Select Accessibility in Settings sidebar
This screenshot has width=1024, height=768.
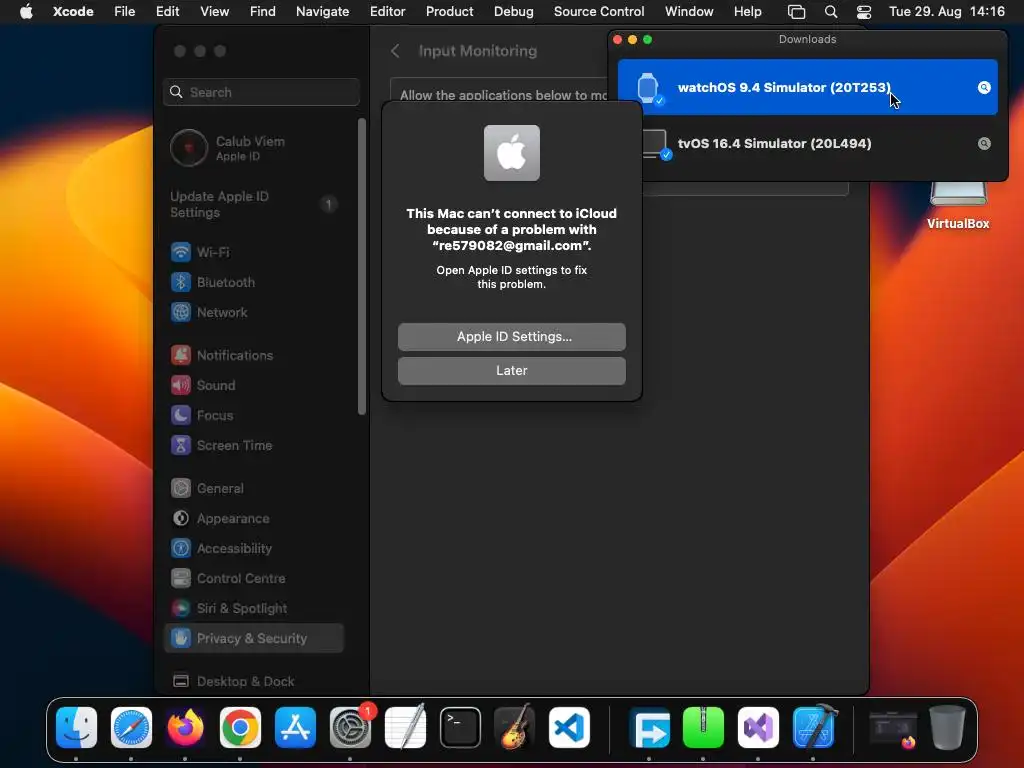pos(255,549)
